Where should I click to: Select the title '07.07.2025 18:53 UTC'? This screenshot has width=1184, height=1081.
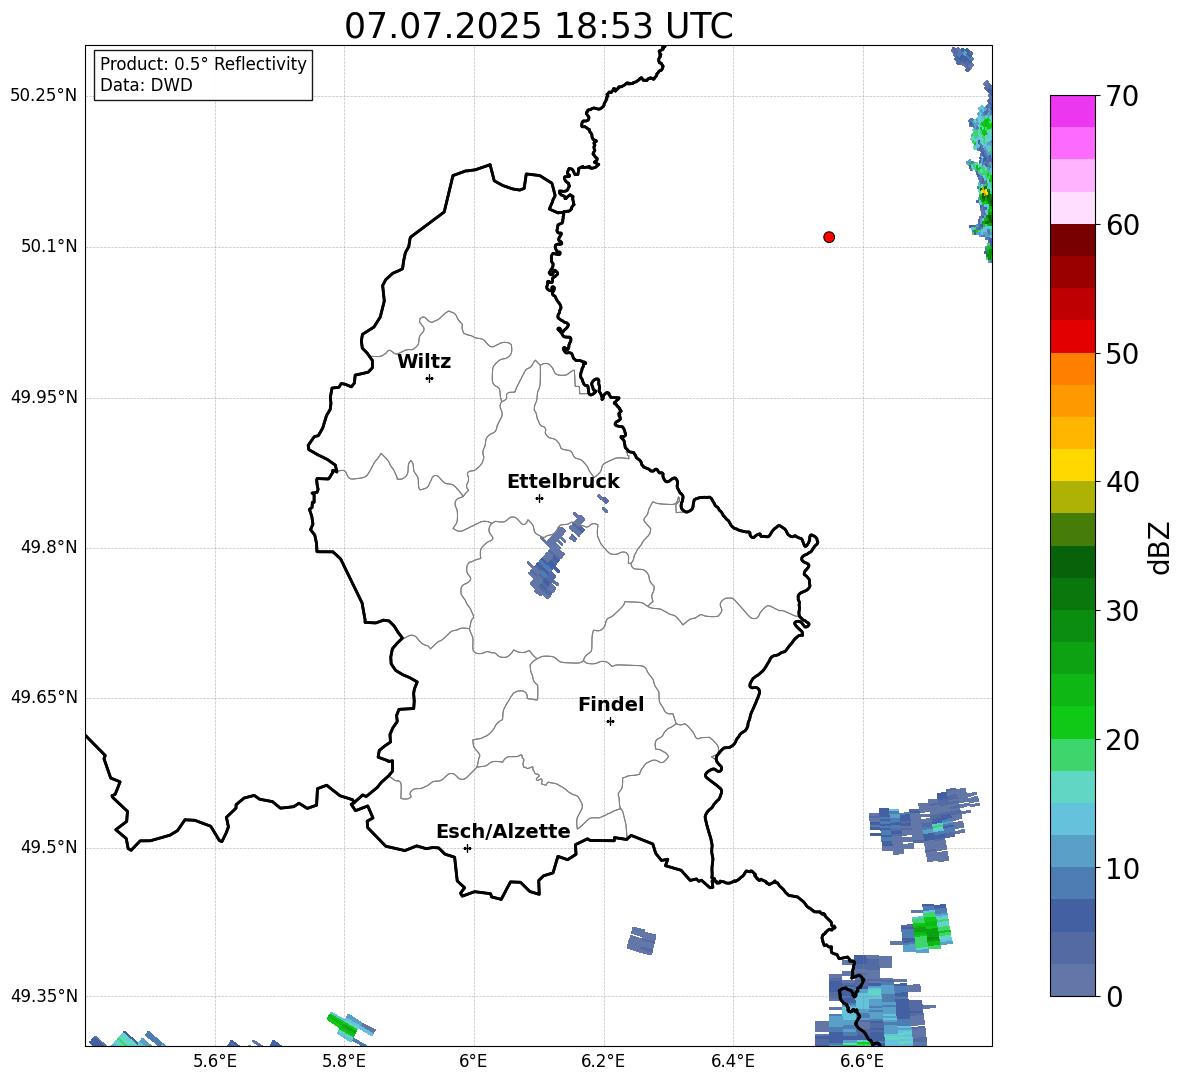tap(538, 26)
